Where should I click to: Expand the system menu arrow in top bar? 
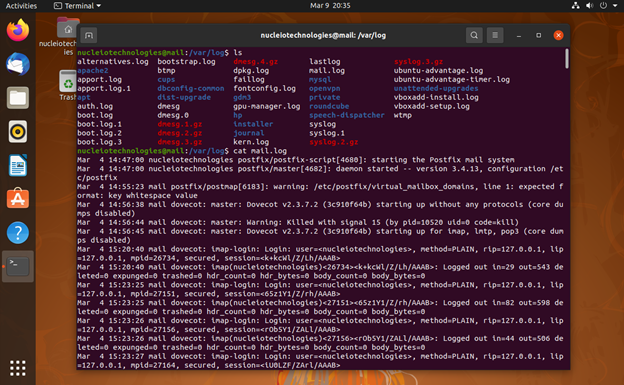point(615,6)
